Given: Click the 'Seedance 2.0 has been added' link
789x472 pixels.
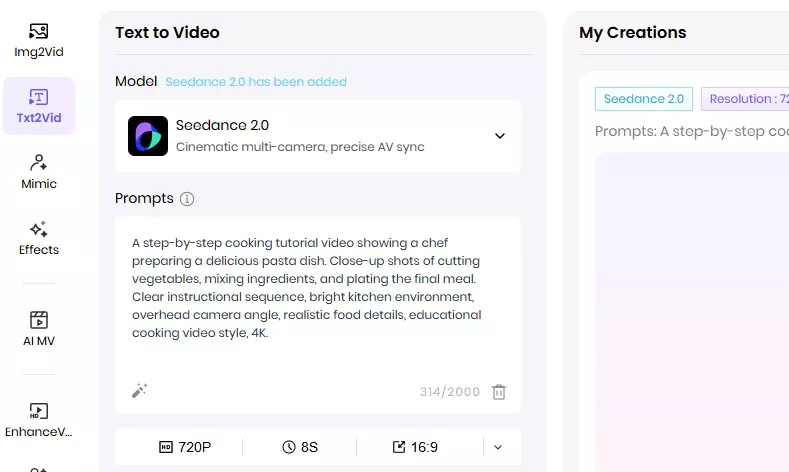Looking at the screenshot, I should (x=256, y=82).
